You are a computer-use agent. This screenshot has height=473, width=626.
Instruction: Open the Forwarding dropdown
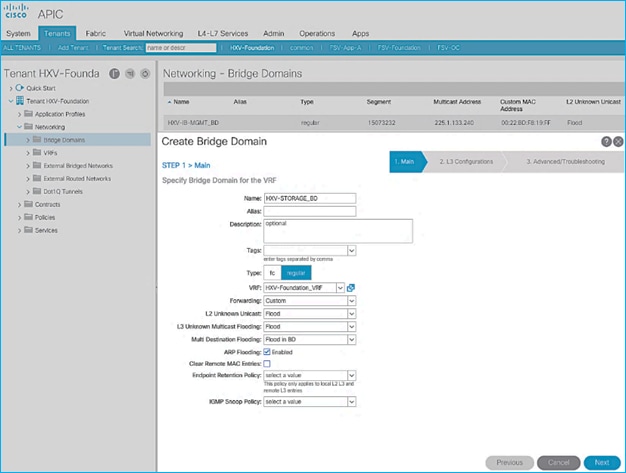coord(351,301)
